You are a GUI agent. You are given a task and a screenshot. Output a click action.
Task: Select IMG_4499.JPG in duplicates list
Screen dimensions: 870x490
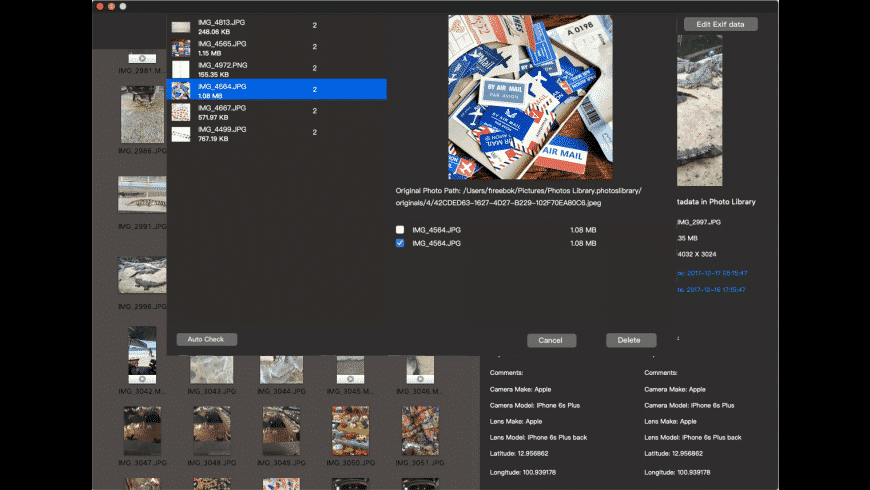(276, 133)
